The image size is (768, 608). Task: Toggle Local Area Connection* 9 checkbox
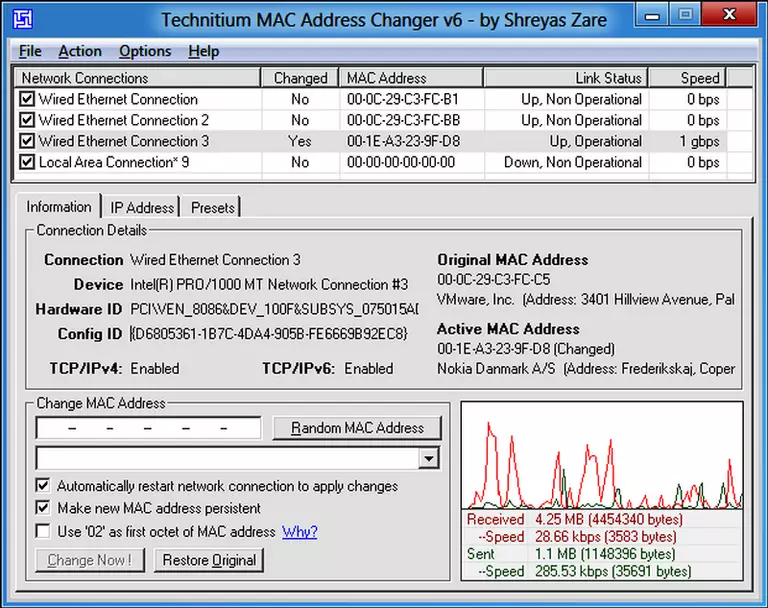27,162
